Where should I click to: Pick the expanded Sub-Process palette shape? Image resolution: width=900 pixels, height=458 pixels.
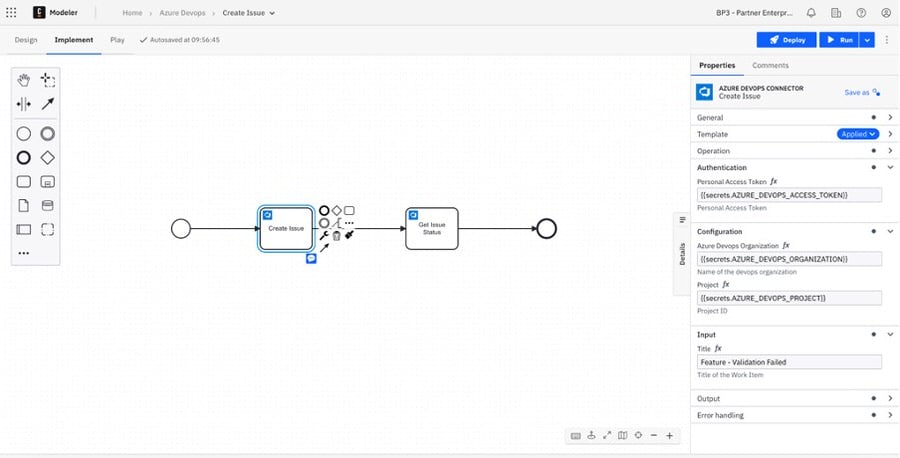point(48,182)
